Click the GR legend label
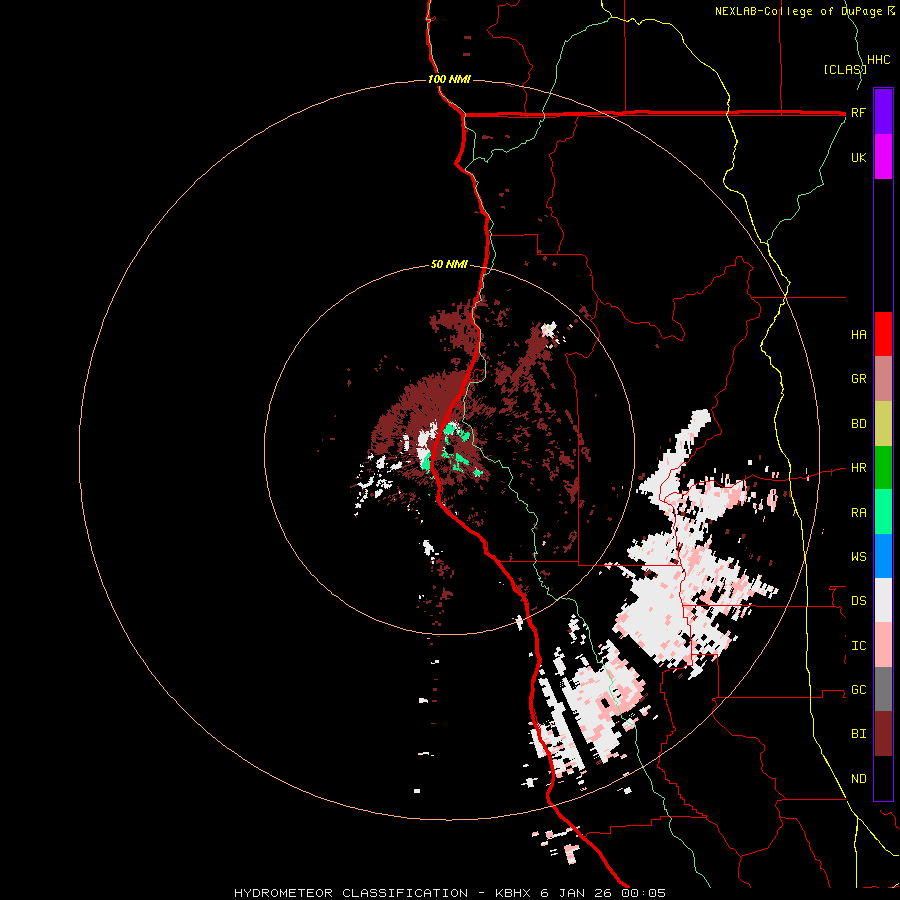900x900 pixels. (858, 379)
